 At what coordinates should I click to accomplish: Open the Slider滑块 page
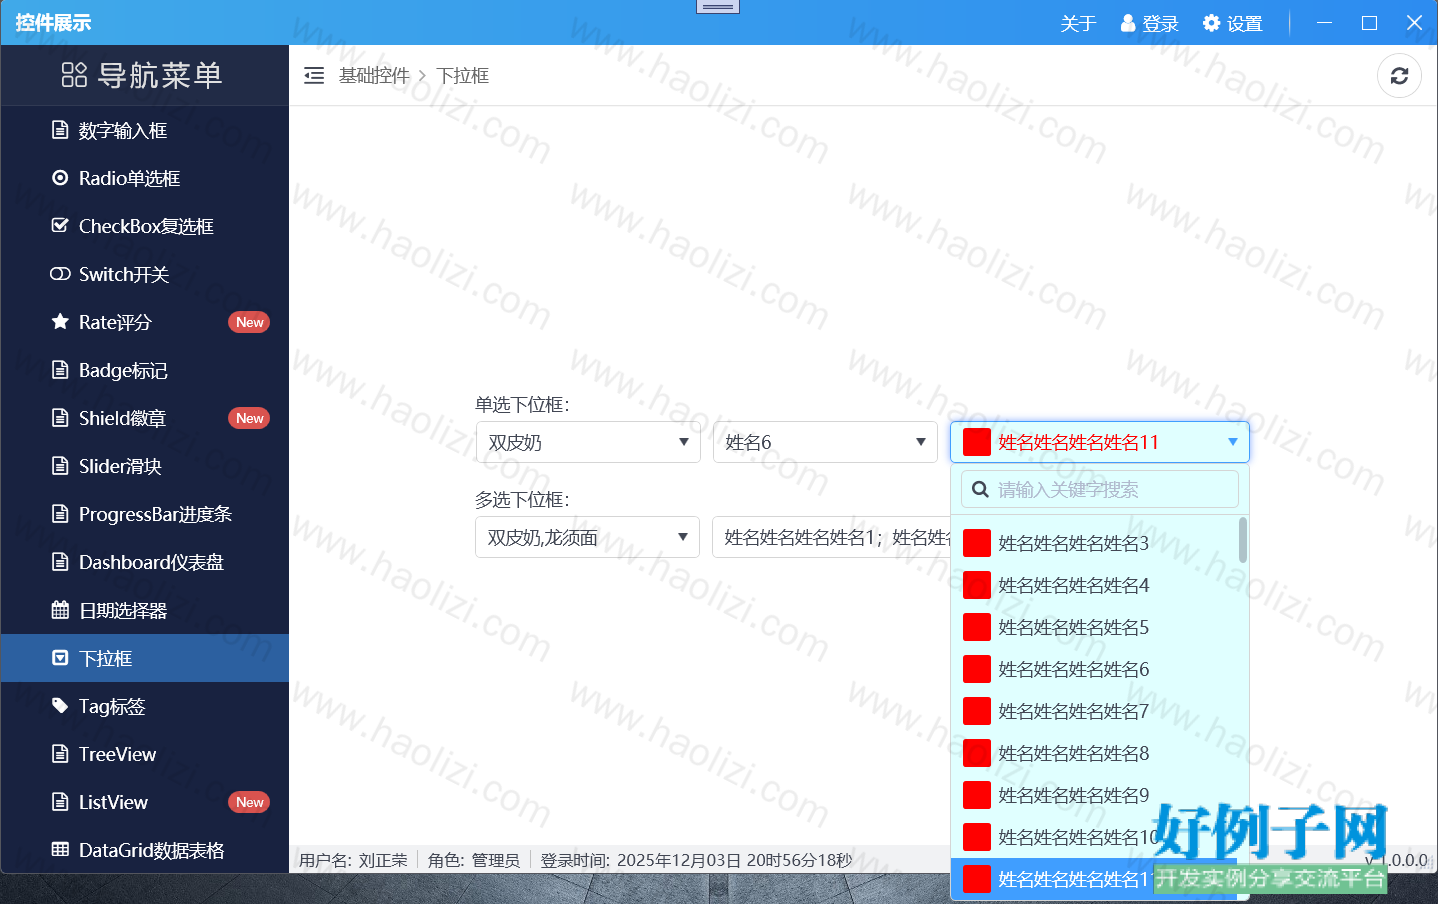click(x=145, y=466)
